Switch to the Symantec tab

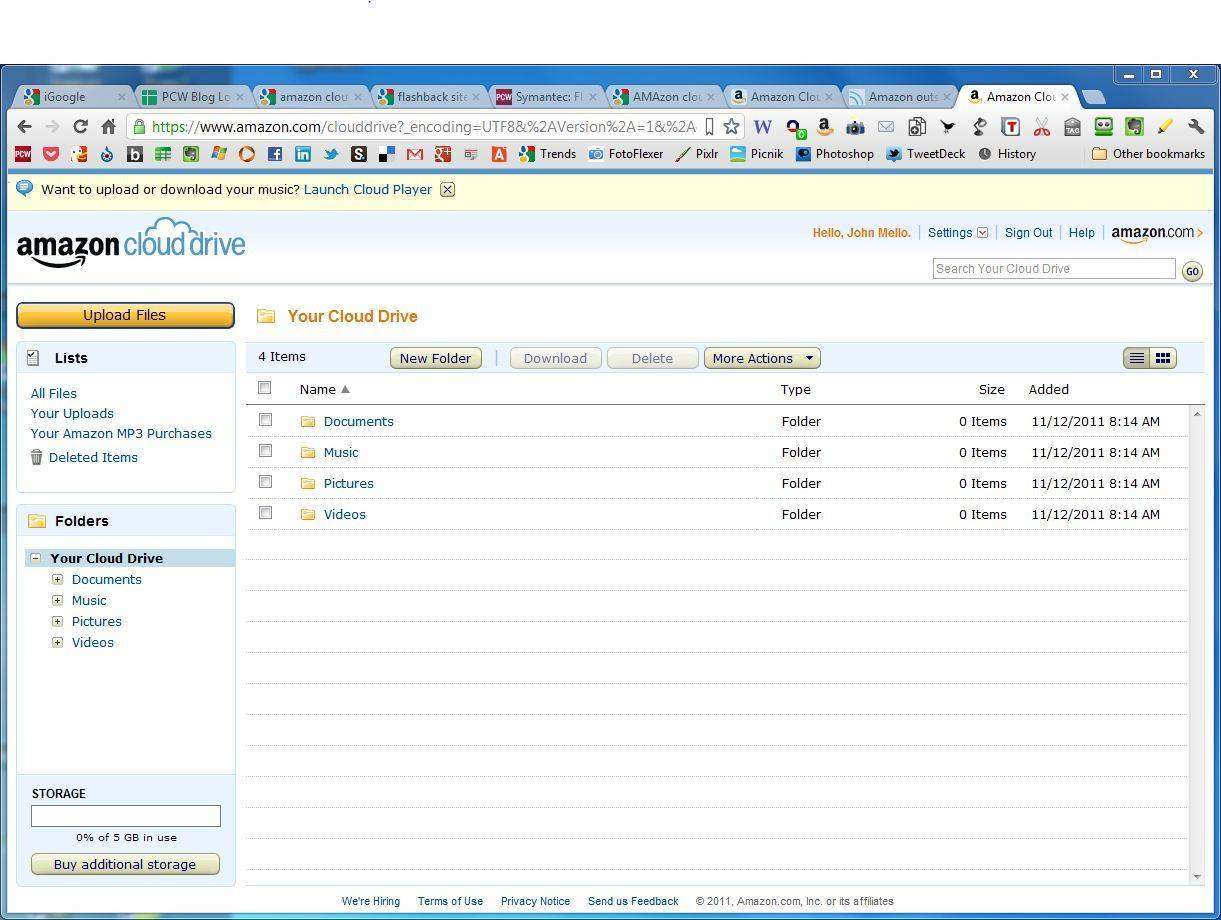[x=547, y=97]
